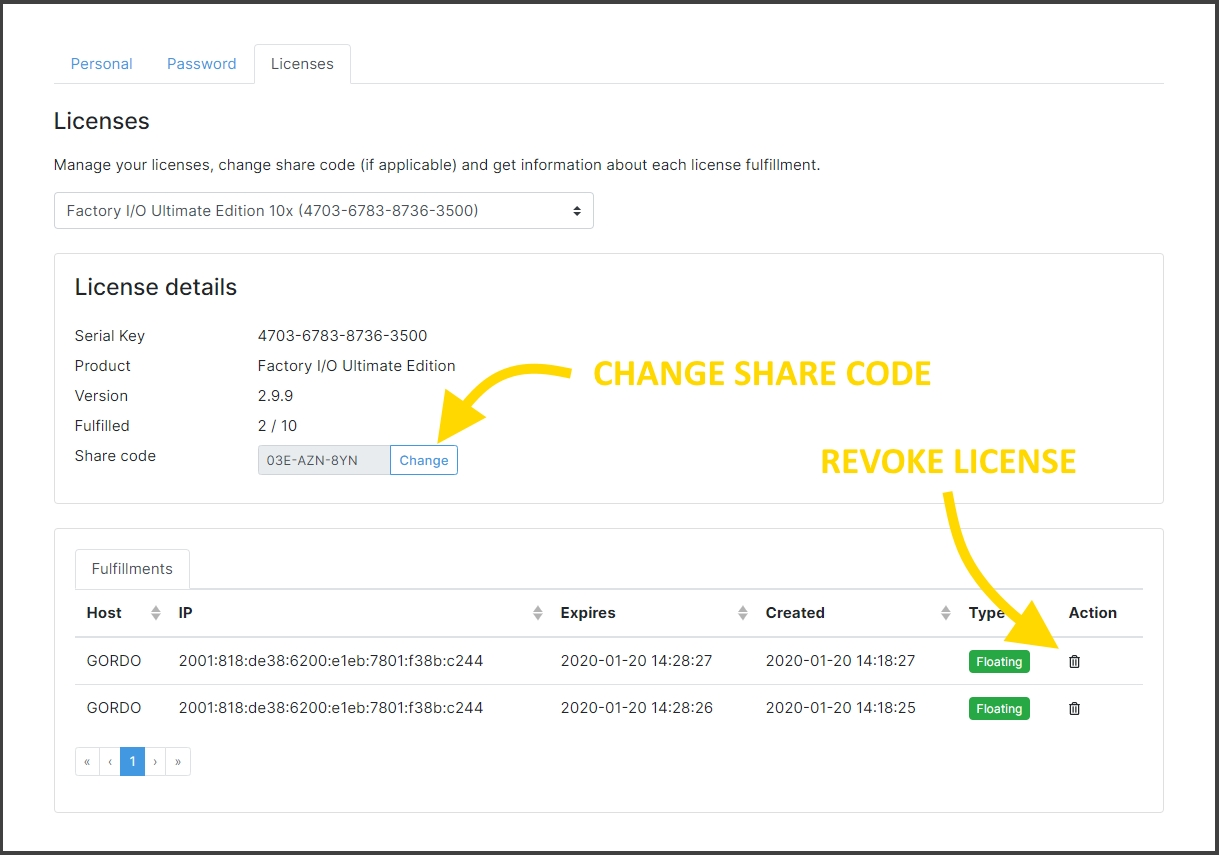Sort table by Created column

[x=946, y=613]
